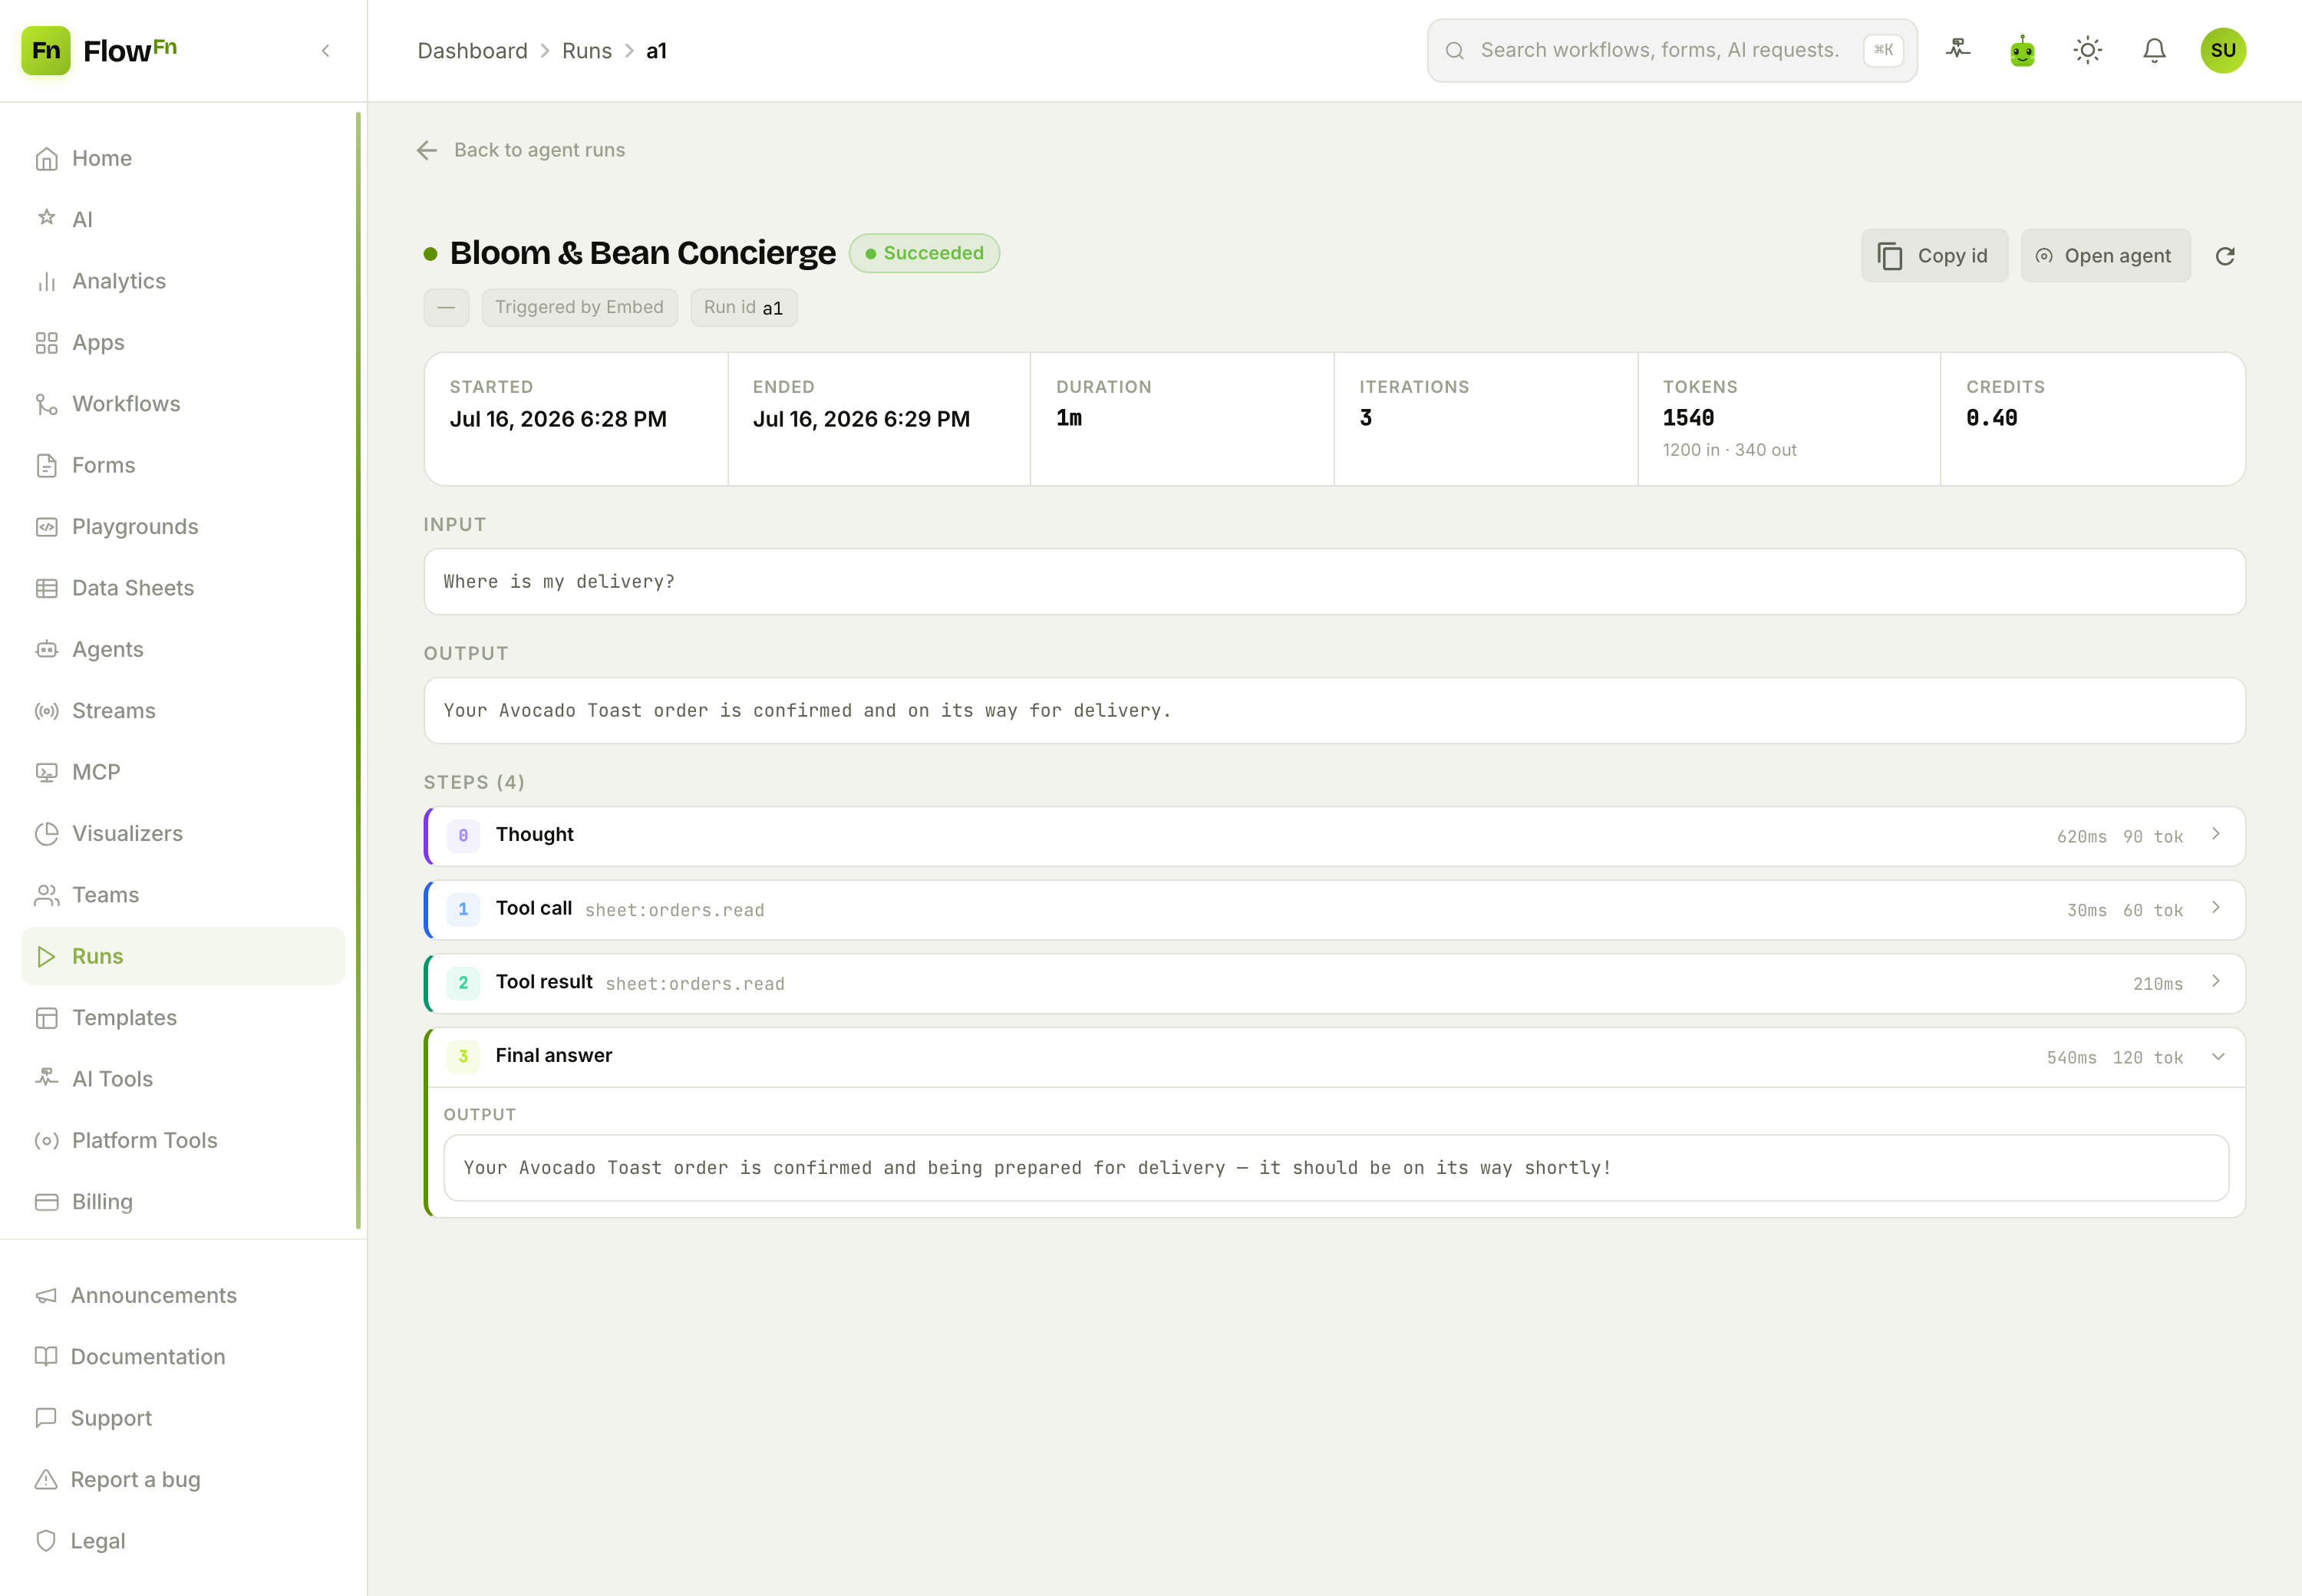Collapse the sidebar with the chevron
Viewport: 2302px width, 1596px height.
[x=325, y=50]
